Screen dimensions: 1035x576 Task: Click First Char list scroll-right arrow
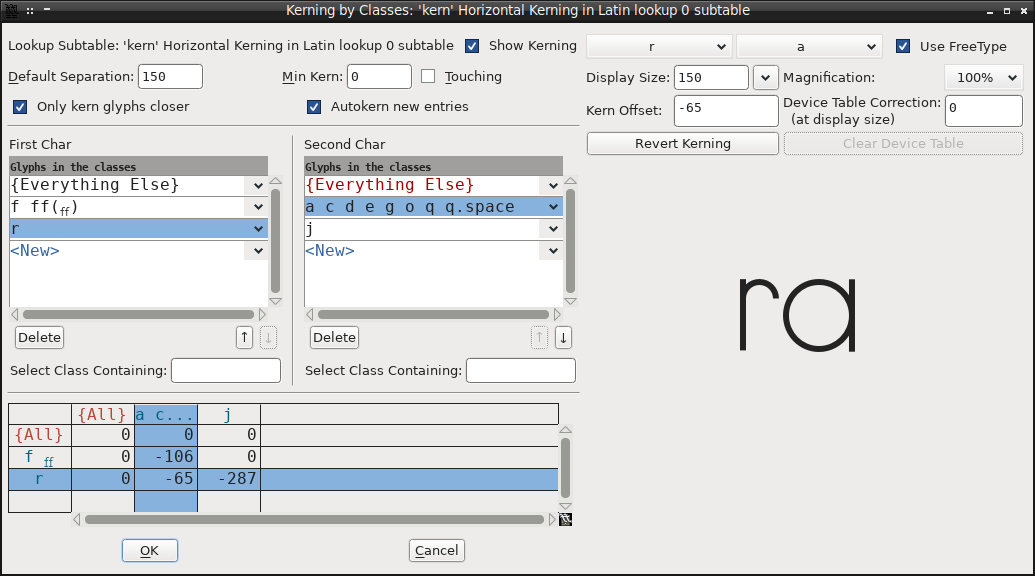(x=262, y=315)
